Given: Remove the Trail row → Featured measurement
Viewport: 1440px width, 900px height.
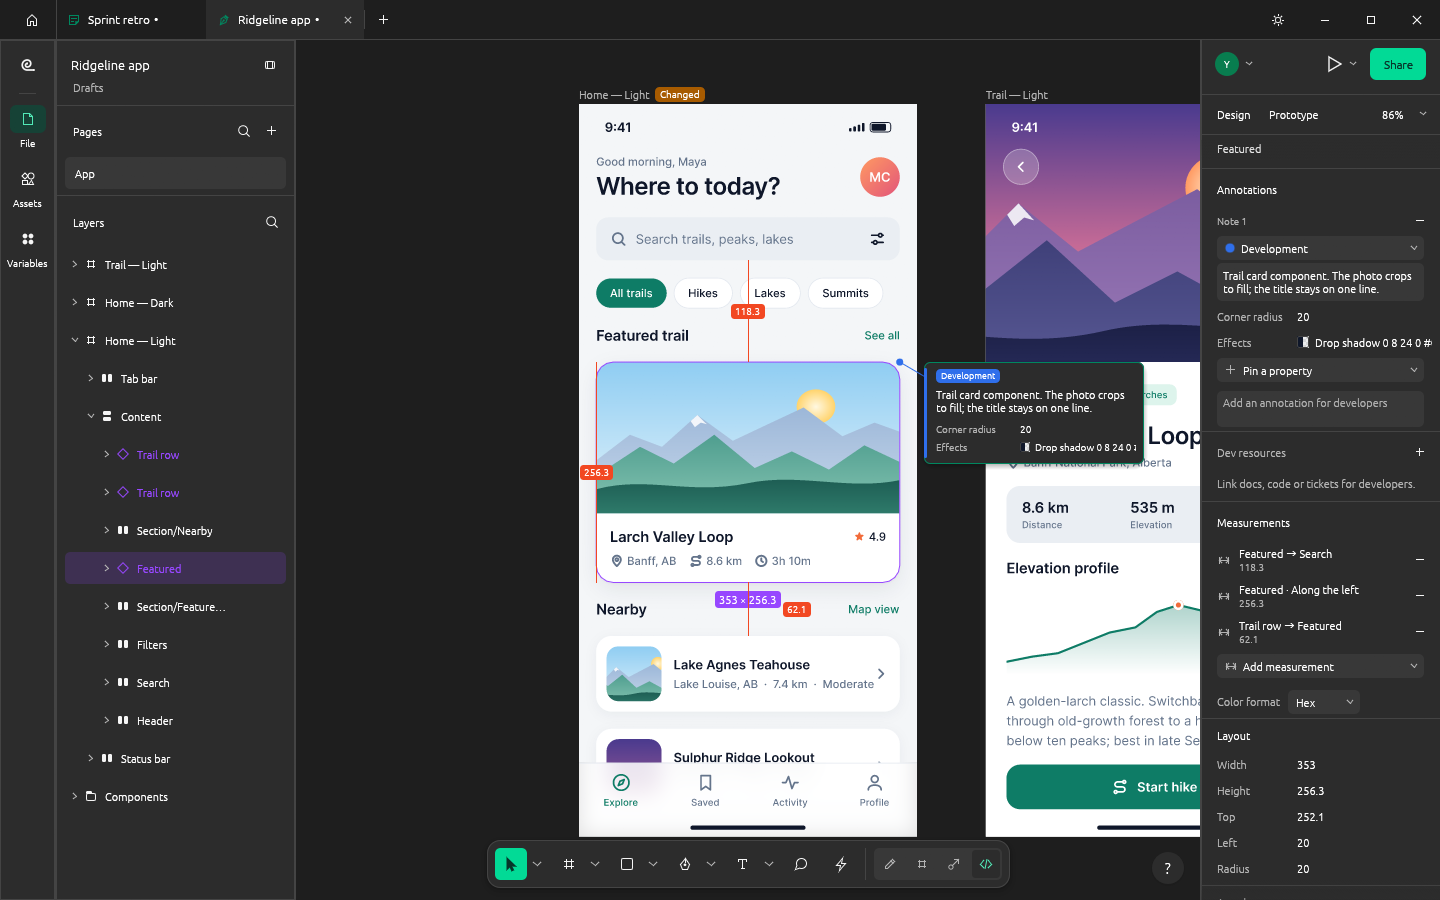Looking at the screenshot, I should click(x=1419, y=632).
